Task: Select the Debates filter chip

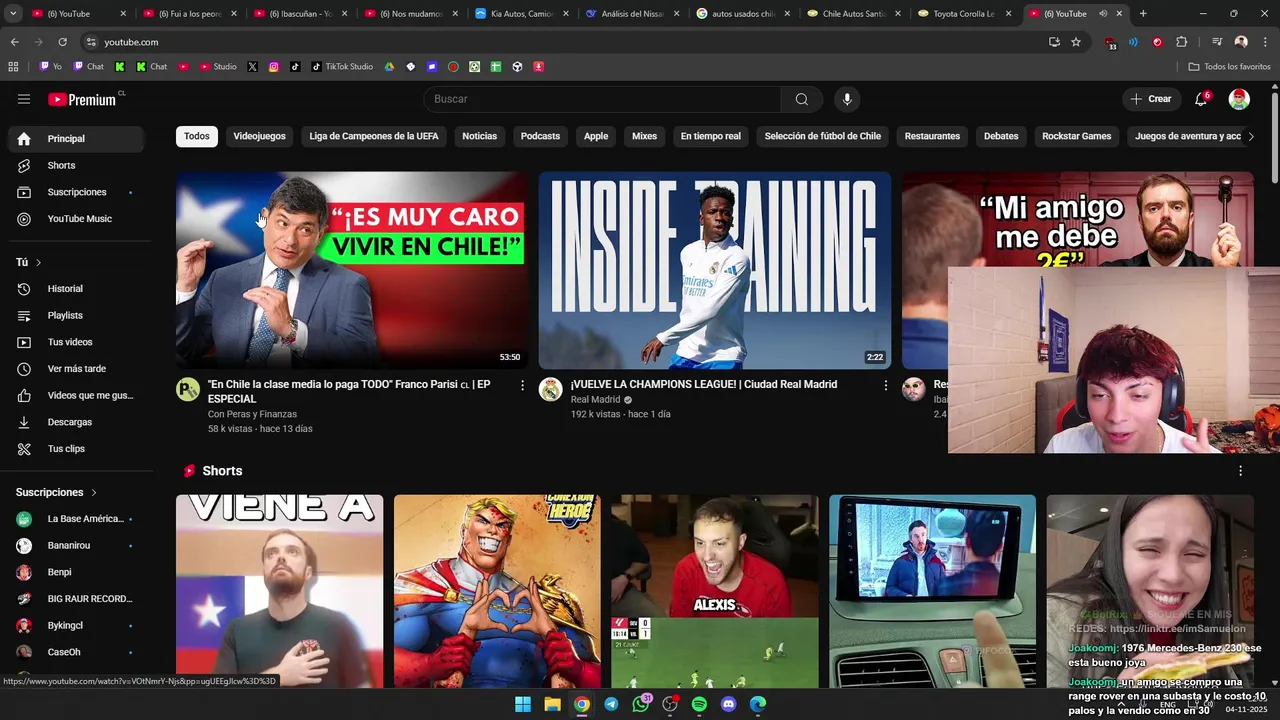Action: click(1001, 136)
